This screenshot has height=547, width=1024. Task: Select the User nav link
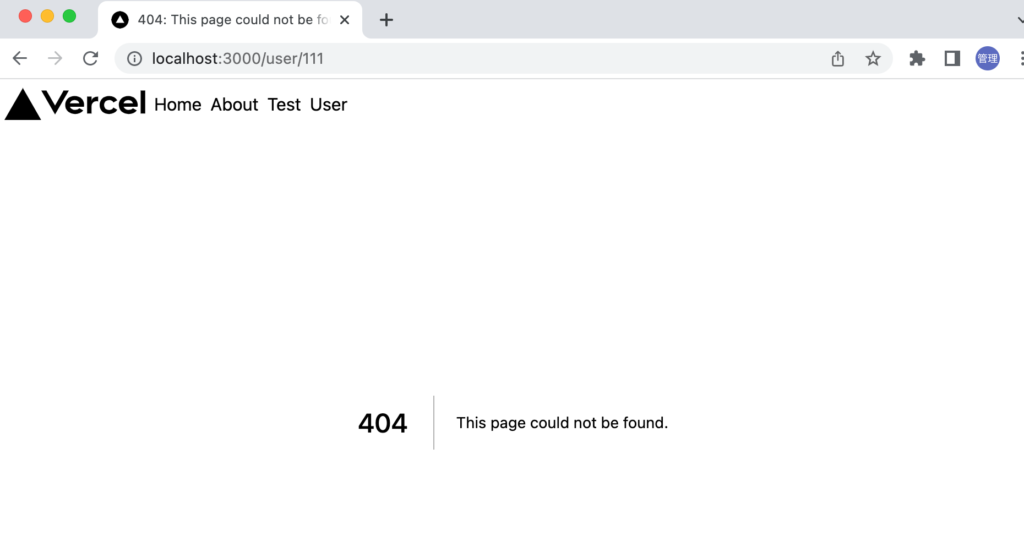pos(328,105)
